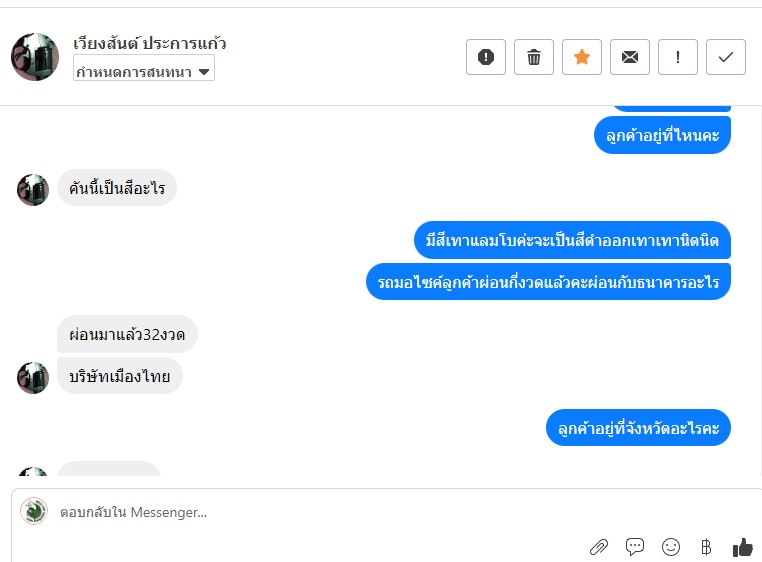Click the exclamation mark priority button
Viewport: 762px width, 562px height.
tap(678, 57)
